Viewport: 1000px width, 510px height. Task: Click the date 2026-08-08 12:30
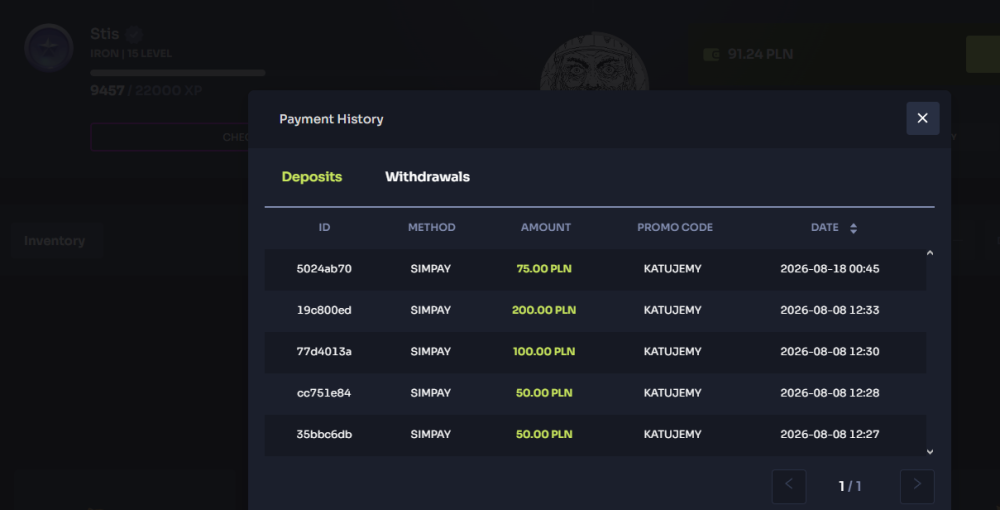(x=830, y=352)
